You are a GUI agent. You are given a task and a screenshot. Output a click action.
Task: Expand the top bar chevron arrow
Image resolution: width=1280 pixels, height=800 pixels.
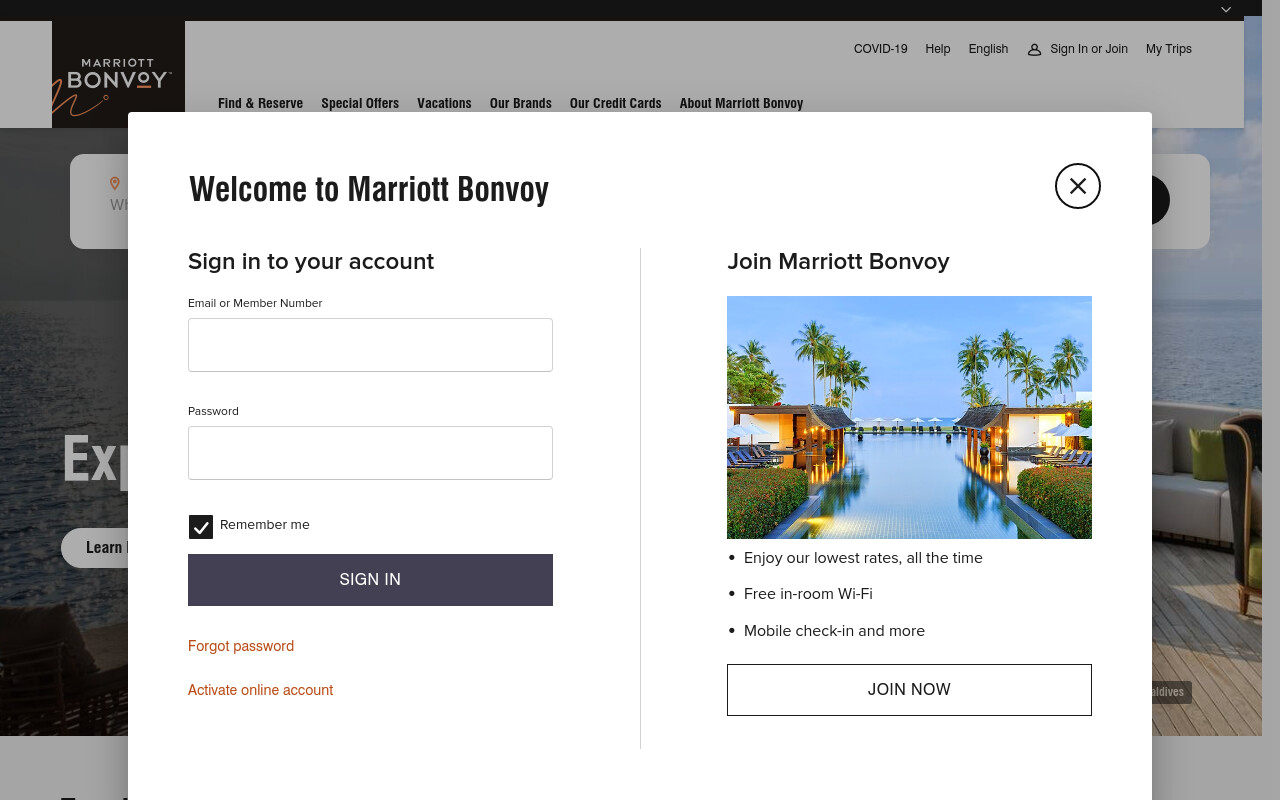(1226, 10)
